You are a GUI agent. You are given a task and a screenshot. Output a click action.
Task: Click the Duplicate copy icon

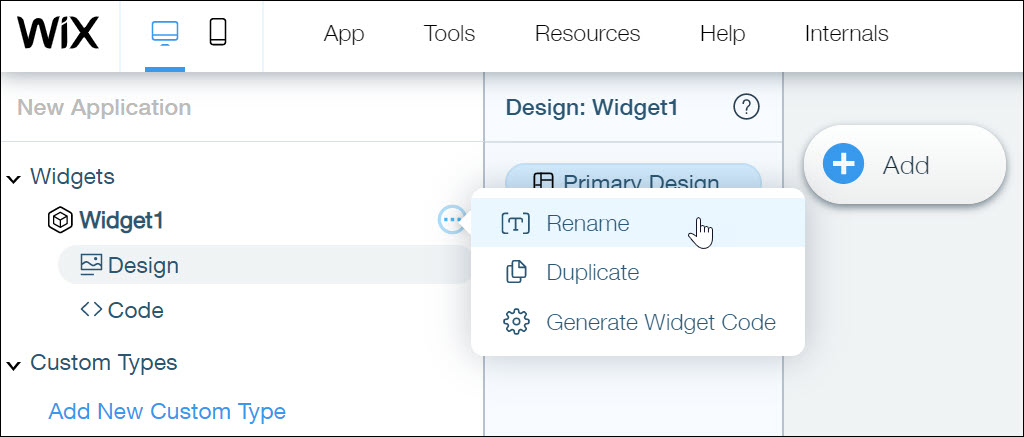click(x=515, y=272)
